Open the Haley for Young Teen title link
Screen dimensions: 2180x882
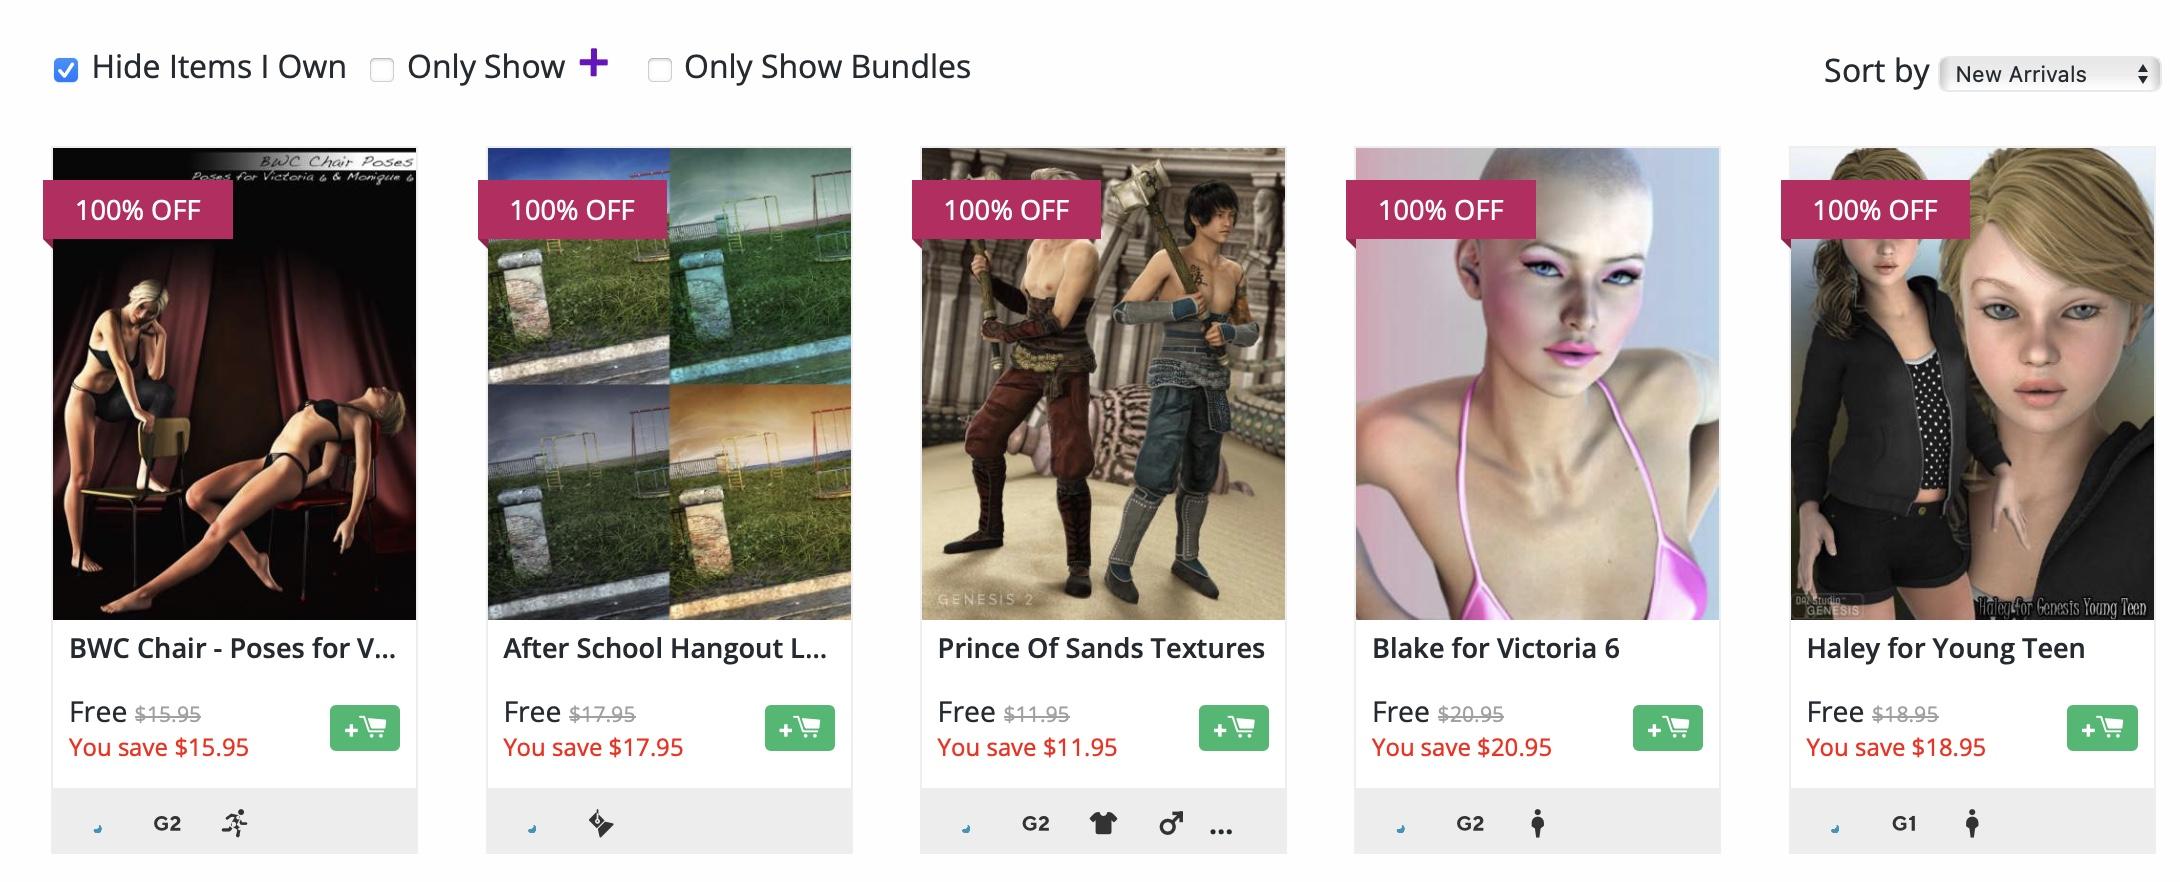coord(1945,648)
